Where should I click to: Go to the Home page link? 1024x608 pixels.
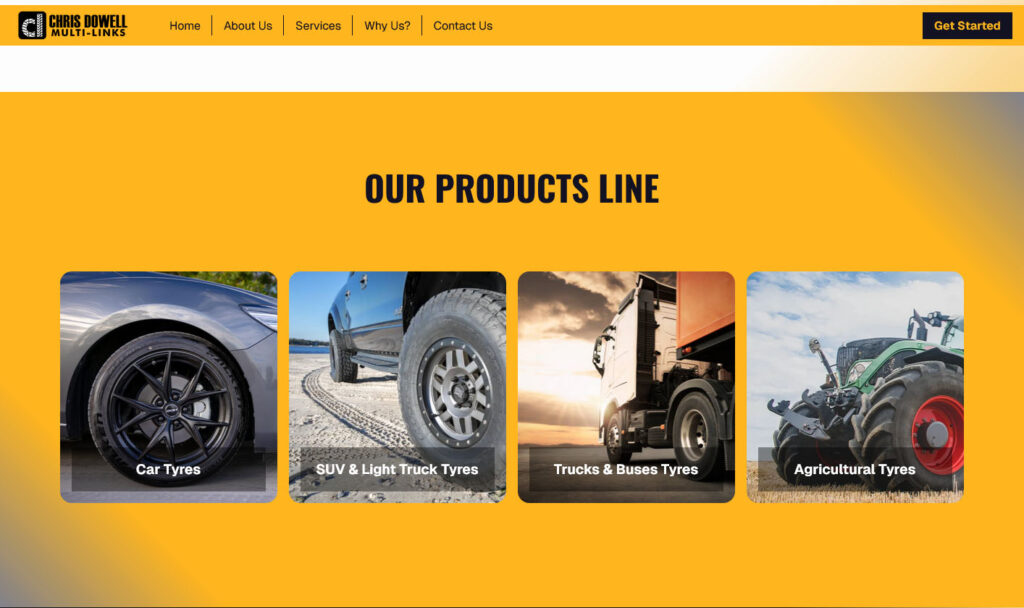[185, 25]
